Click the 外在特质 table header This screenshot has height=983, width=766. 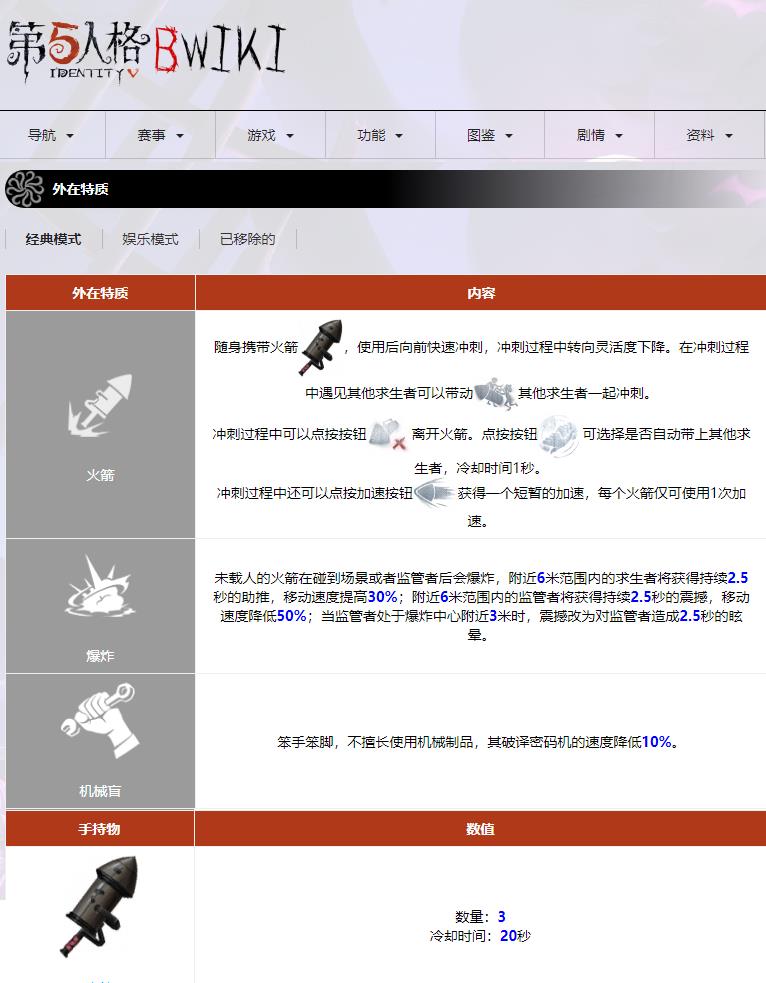click(100, 293)
